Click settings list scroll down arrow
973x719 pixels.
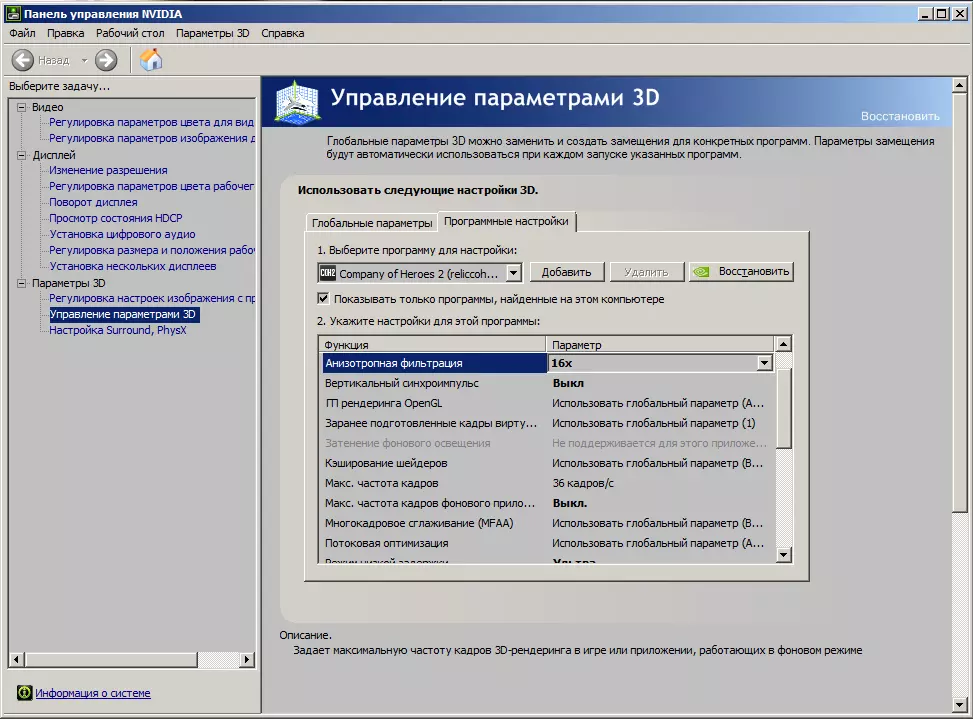point(784,555)
